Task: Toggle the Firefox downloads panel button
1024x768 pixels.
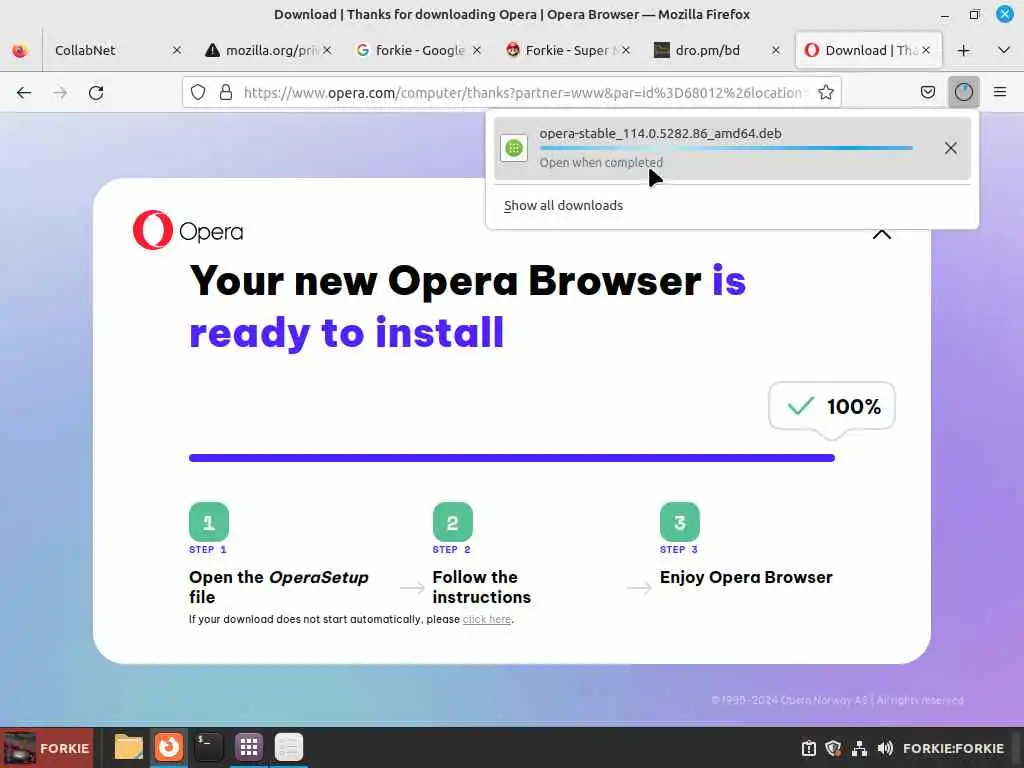Action: 963,93
